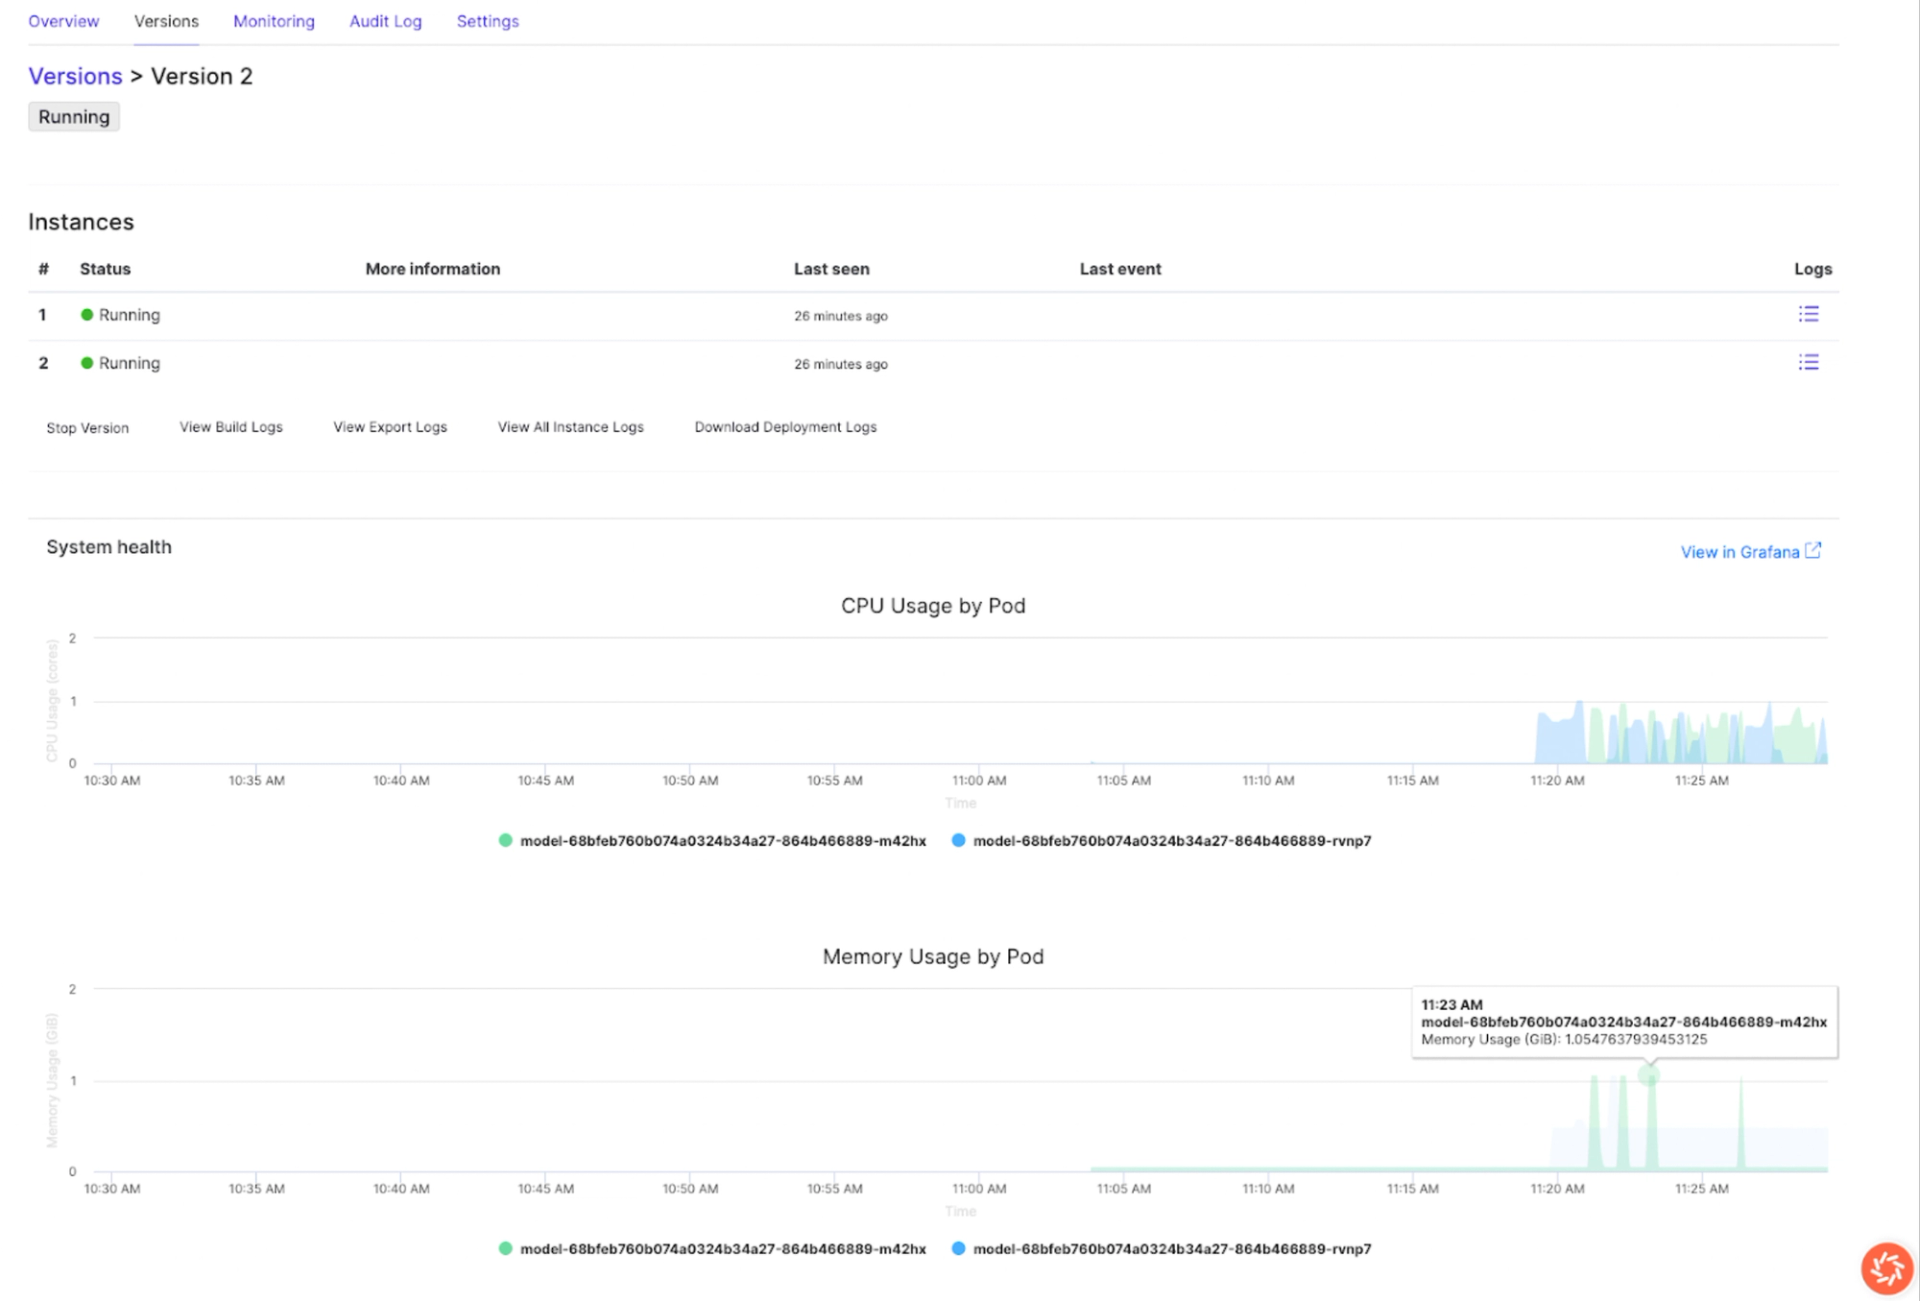1920x1301 pixels.
Task: Click the Versions breadcrumb link
Action: click(75, 76)
